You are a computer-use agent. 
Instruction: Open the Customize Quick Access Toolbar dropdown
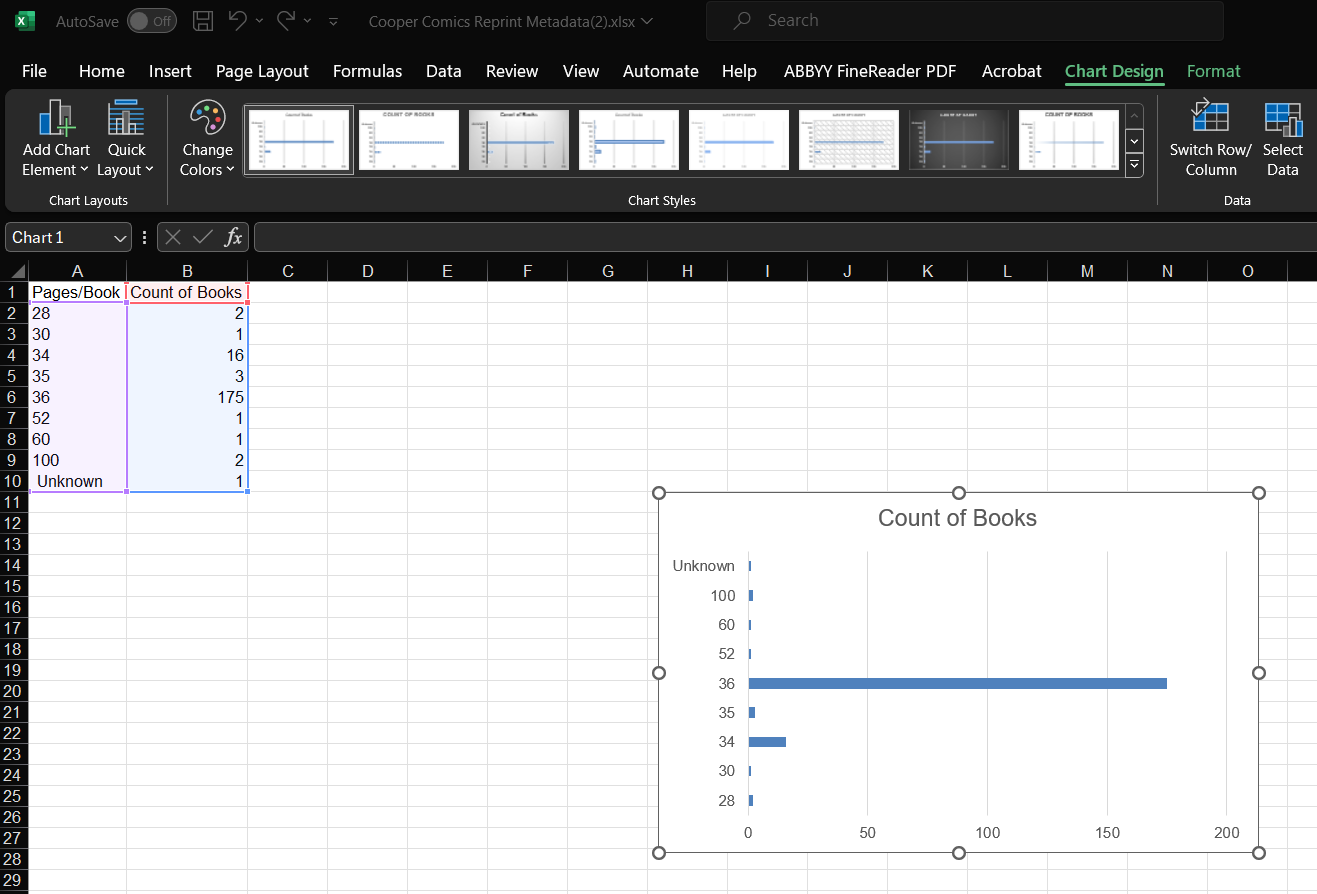pyautogui.click(x=333, y=21)
